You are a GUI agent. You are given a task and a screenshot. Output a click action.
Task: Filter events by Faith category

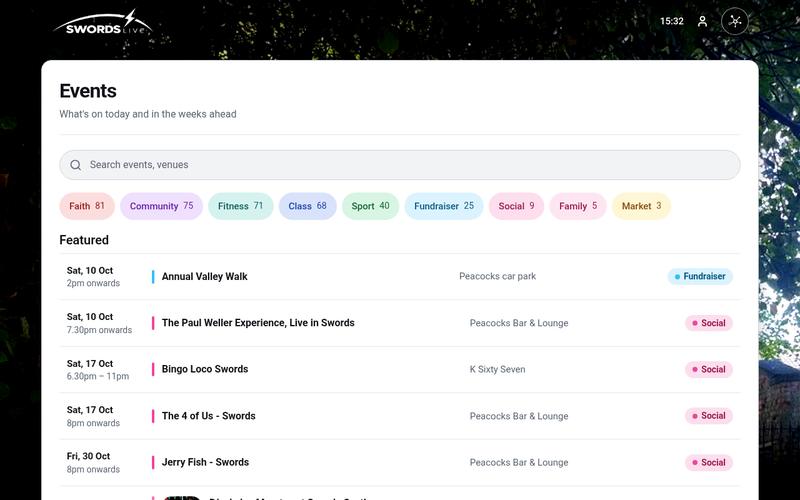click(87, 206)
